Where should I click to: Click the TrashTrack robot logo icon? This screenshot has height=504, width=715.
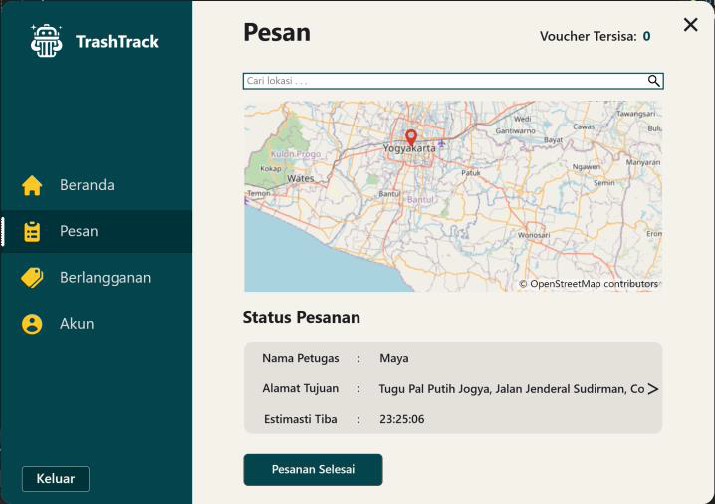click(46, 41)
